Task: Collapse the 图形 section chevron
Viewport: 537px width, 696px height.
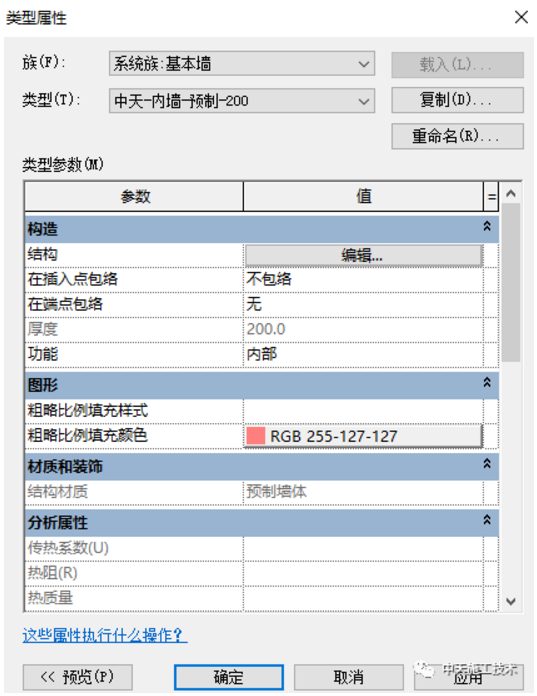Action: 487,383
